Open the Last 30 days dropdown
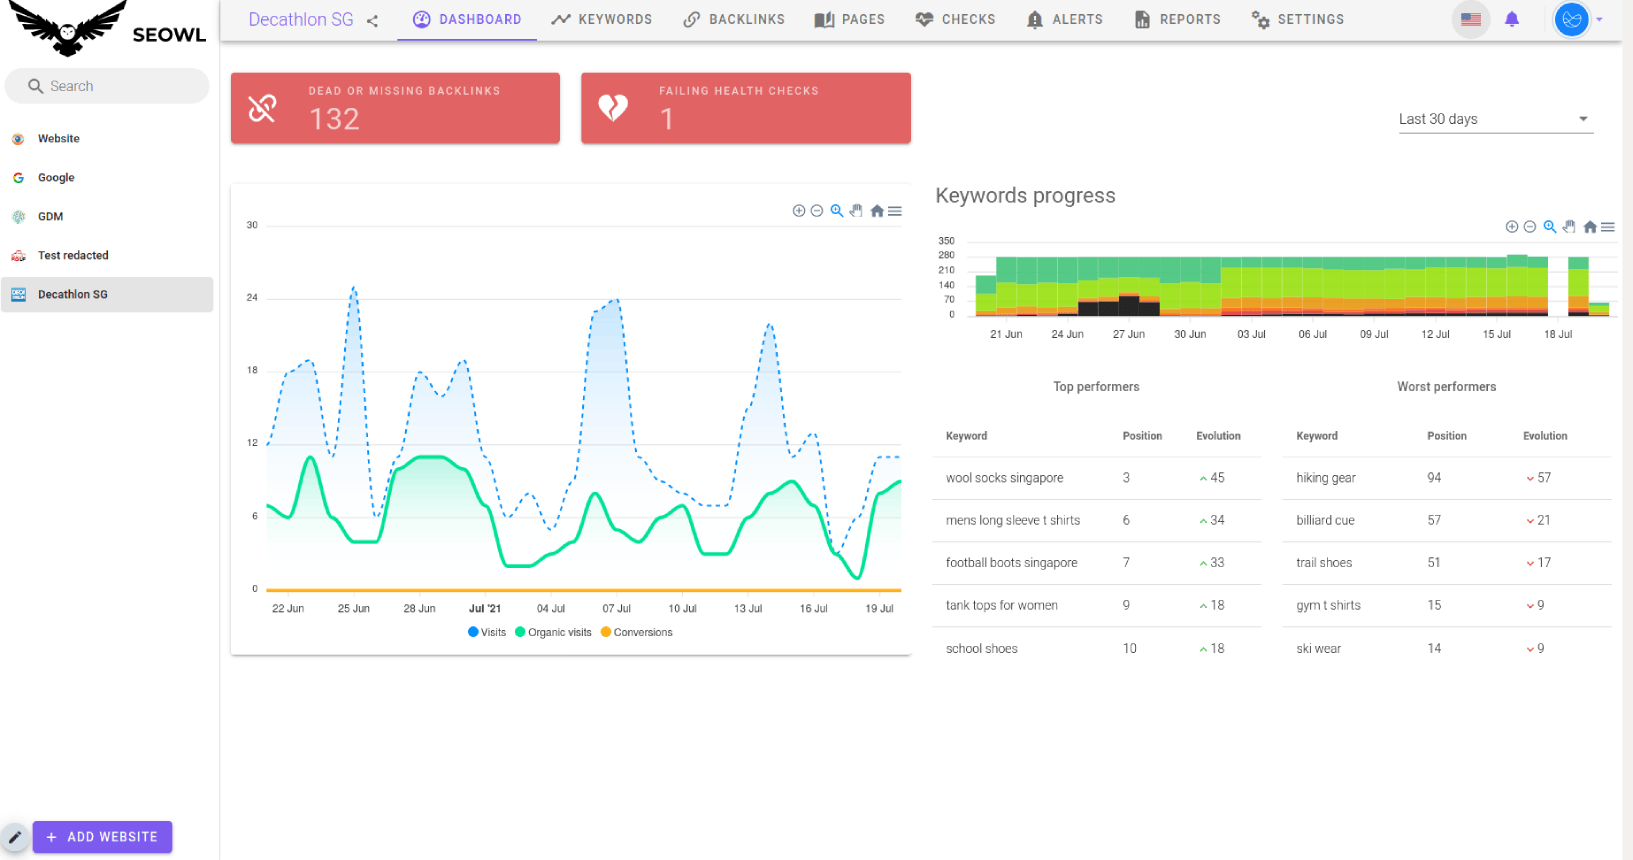 [1495, 119]
